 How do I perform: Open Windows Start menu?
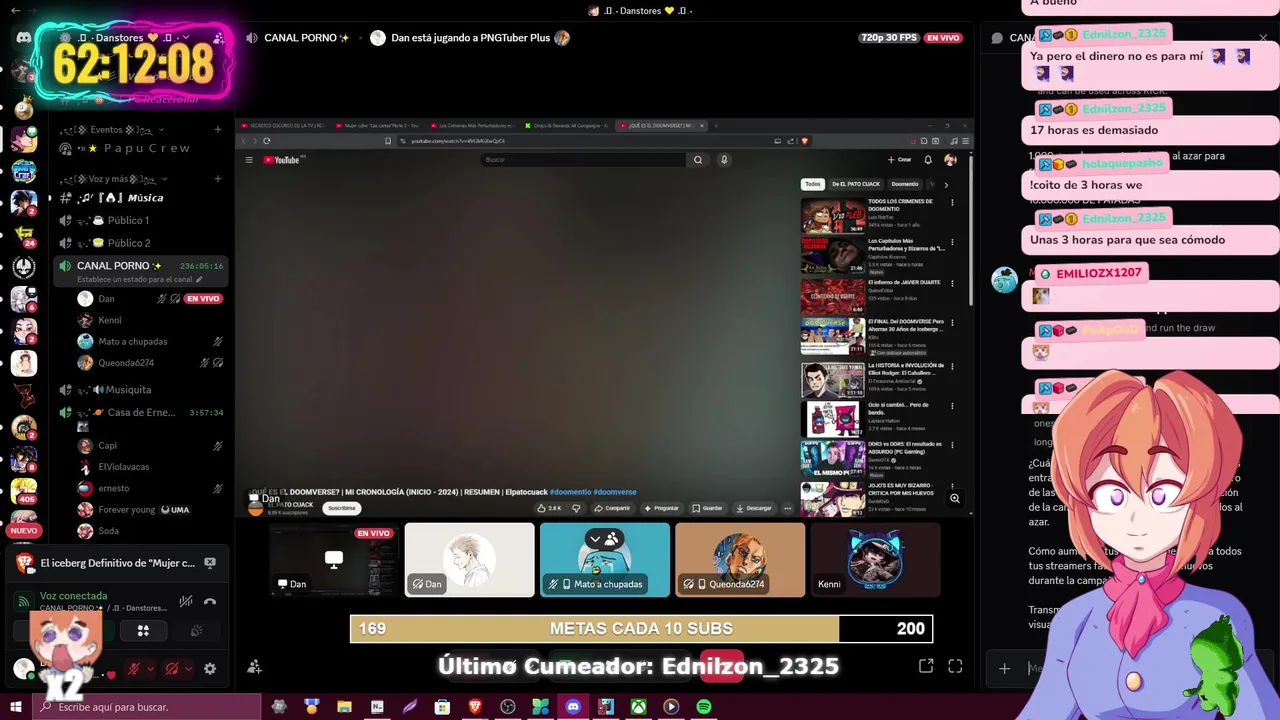coord(16,707)
